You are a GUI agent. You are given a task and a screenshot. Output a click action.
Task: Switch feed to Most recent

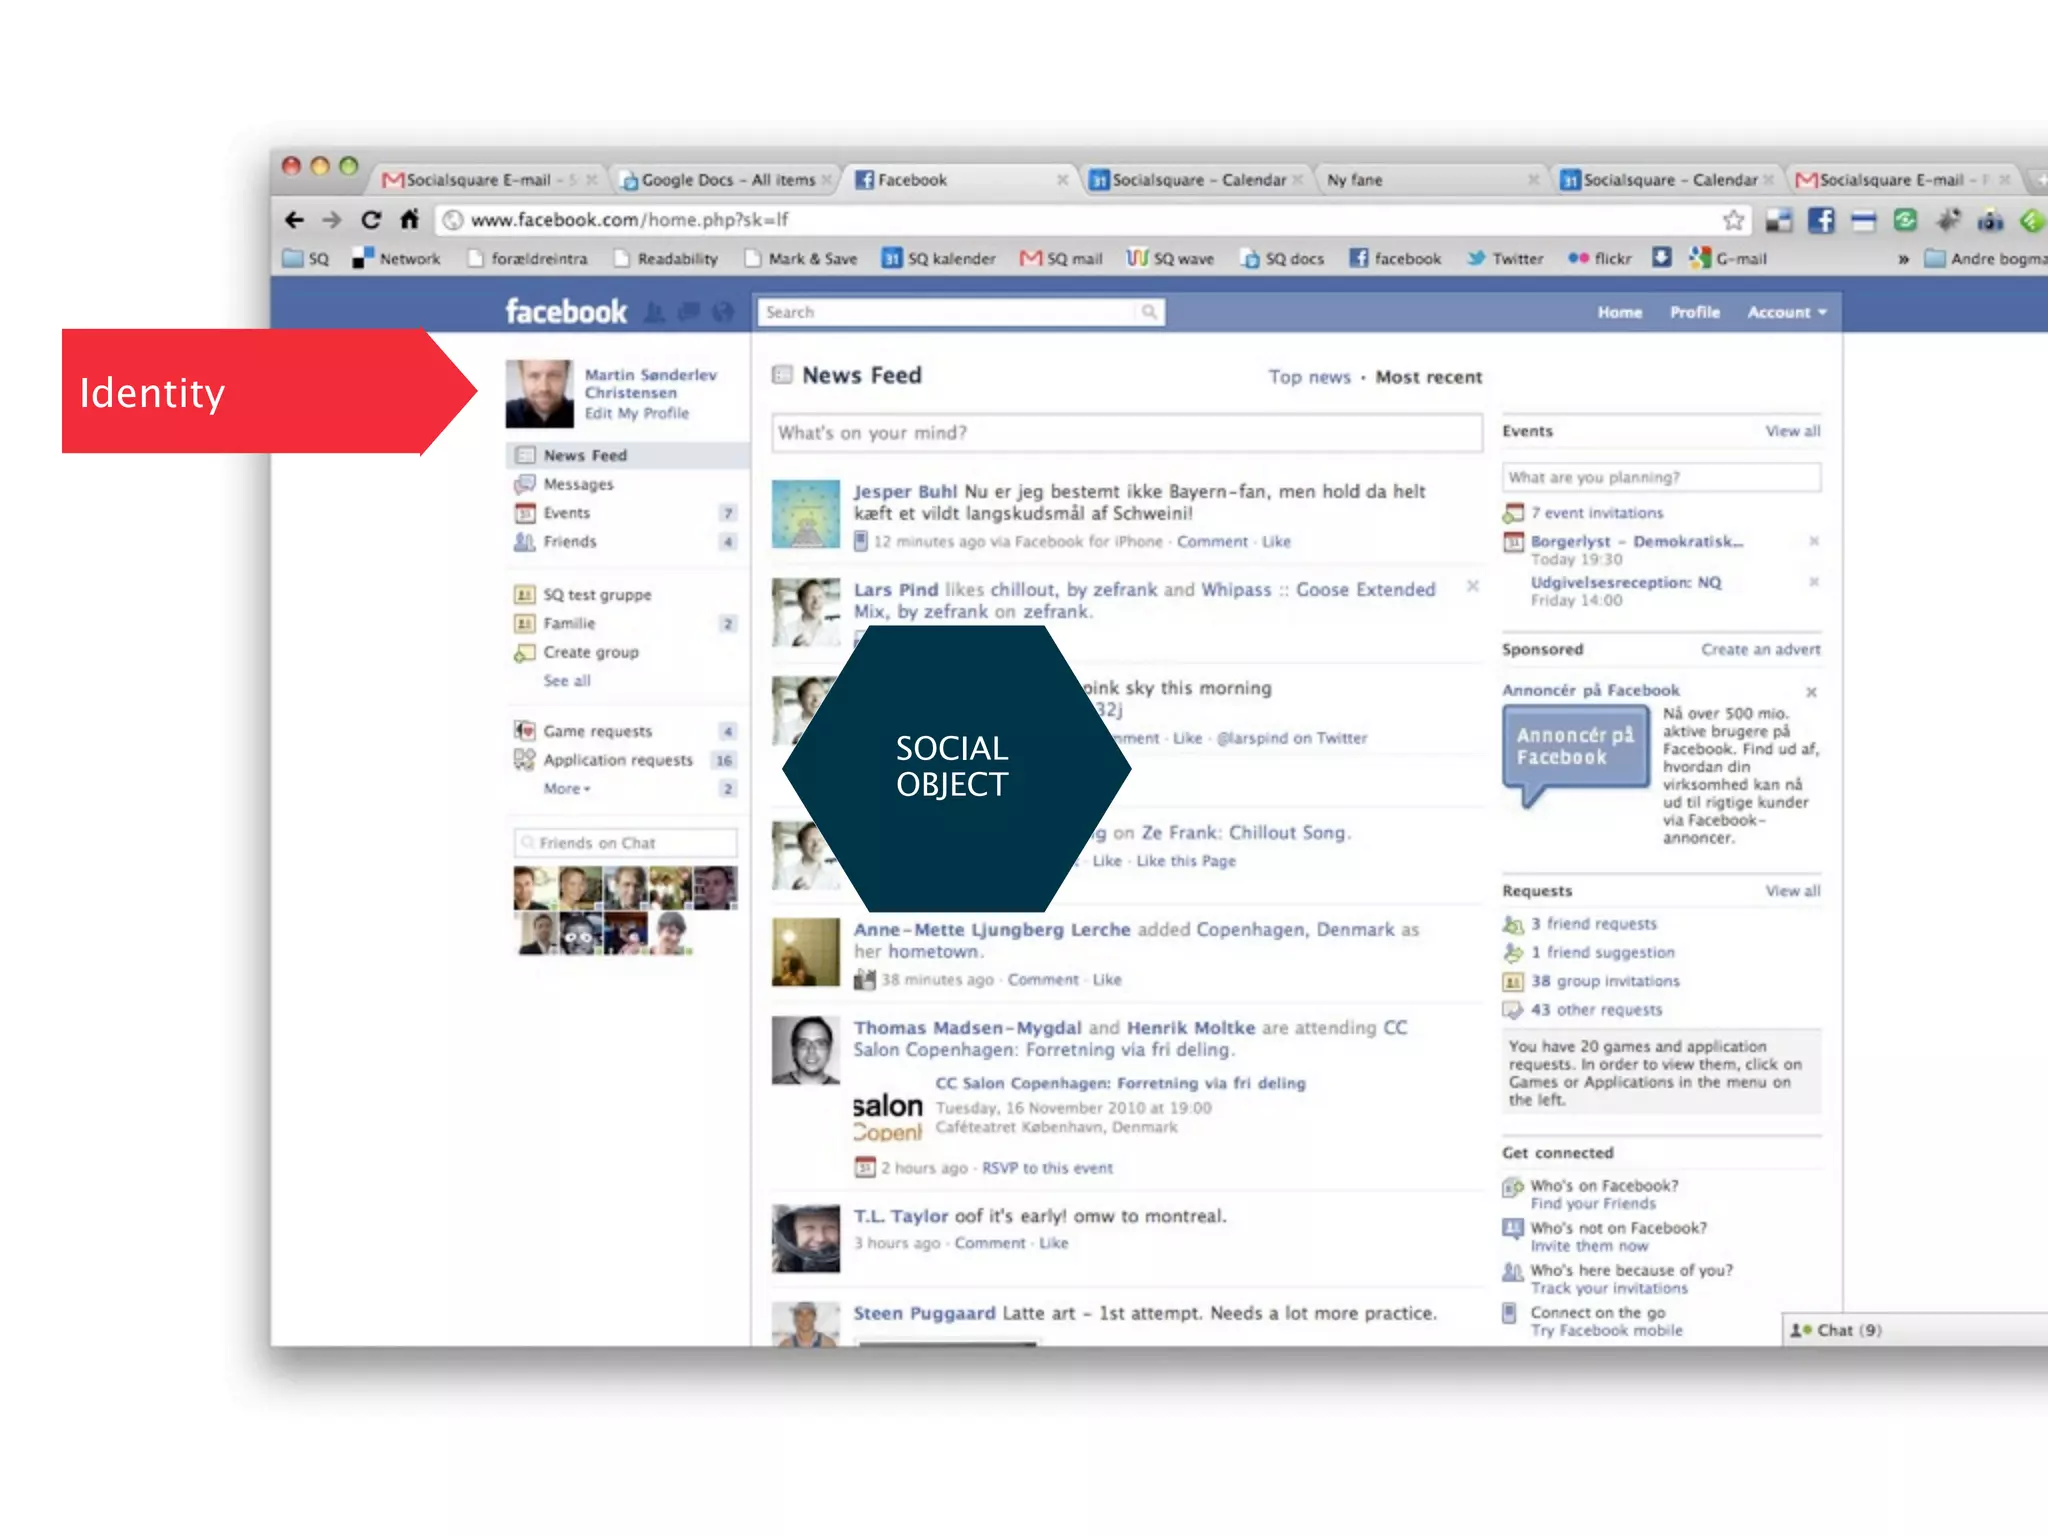coord(1428,378)
